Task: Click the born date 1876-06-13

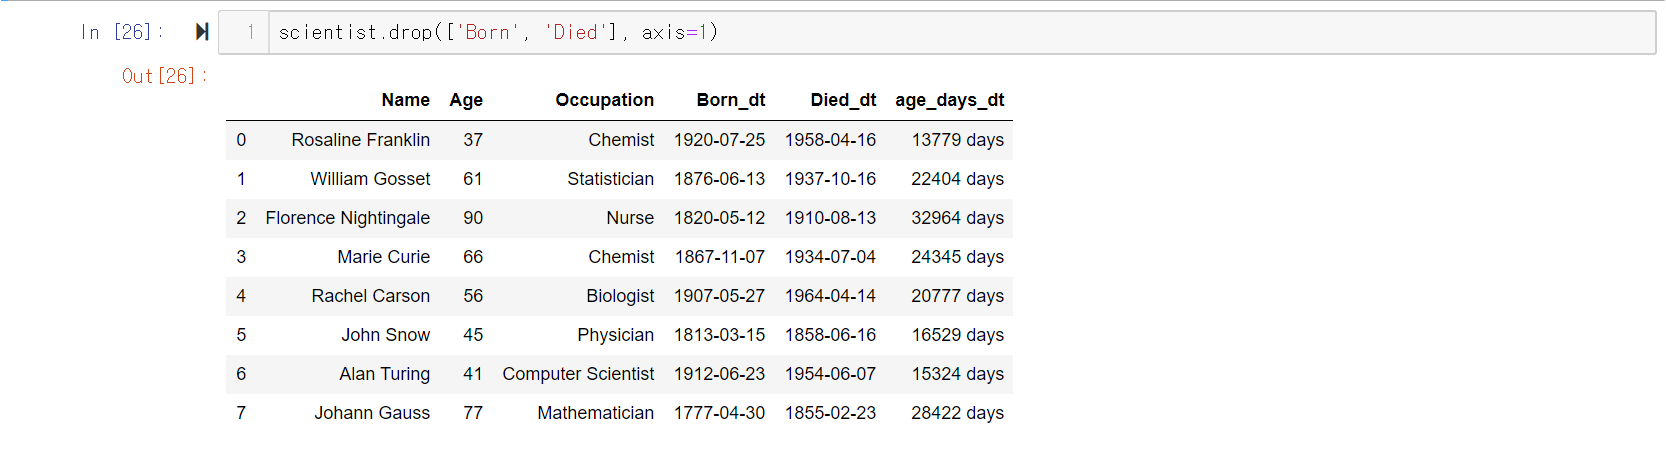Action: [719, 179]
